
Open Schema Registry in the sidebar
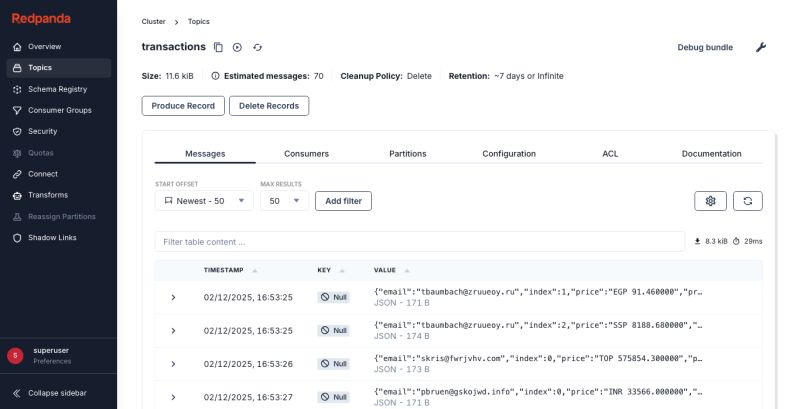(59, 89)
